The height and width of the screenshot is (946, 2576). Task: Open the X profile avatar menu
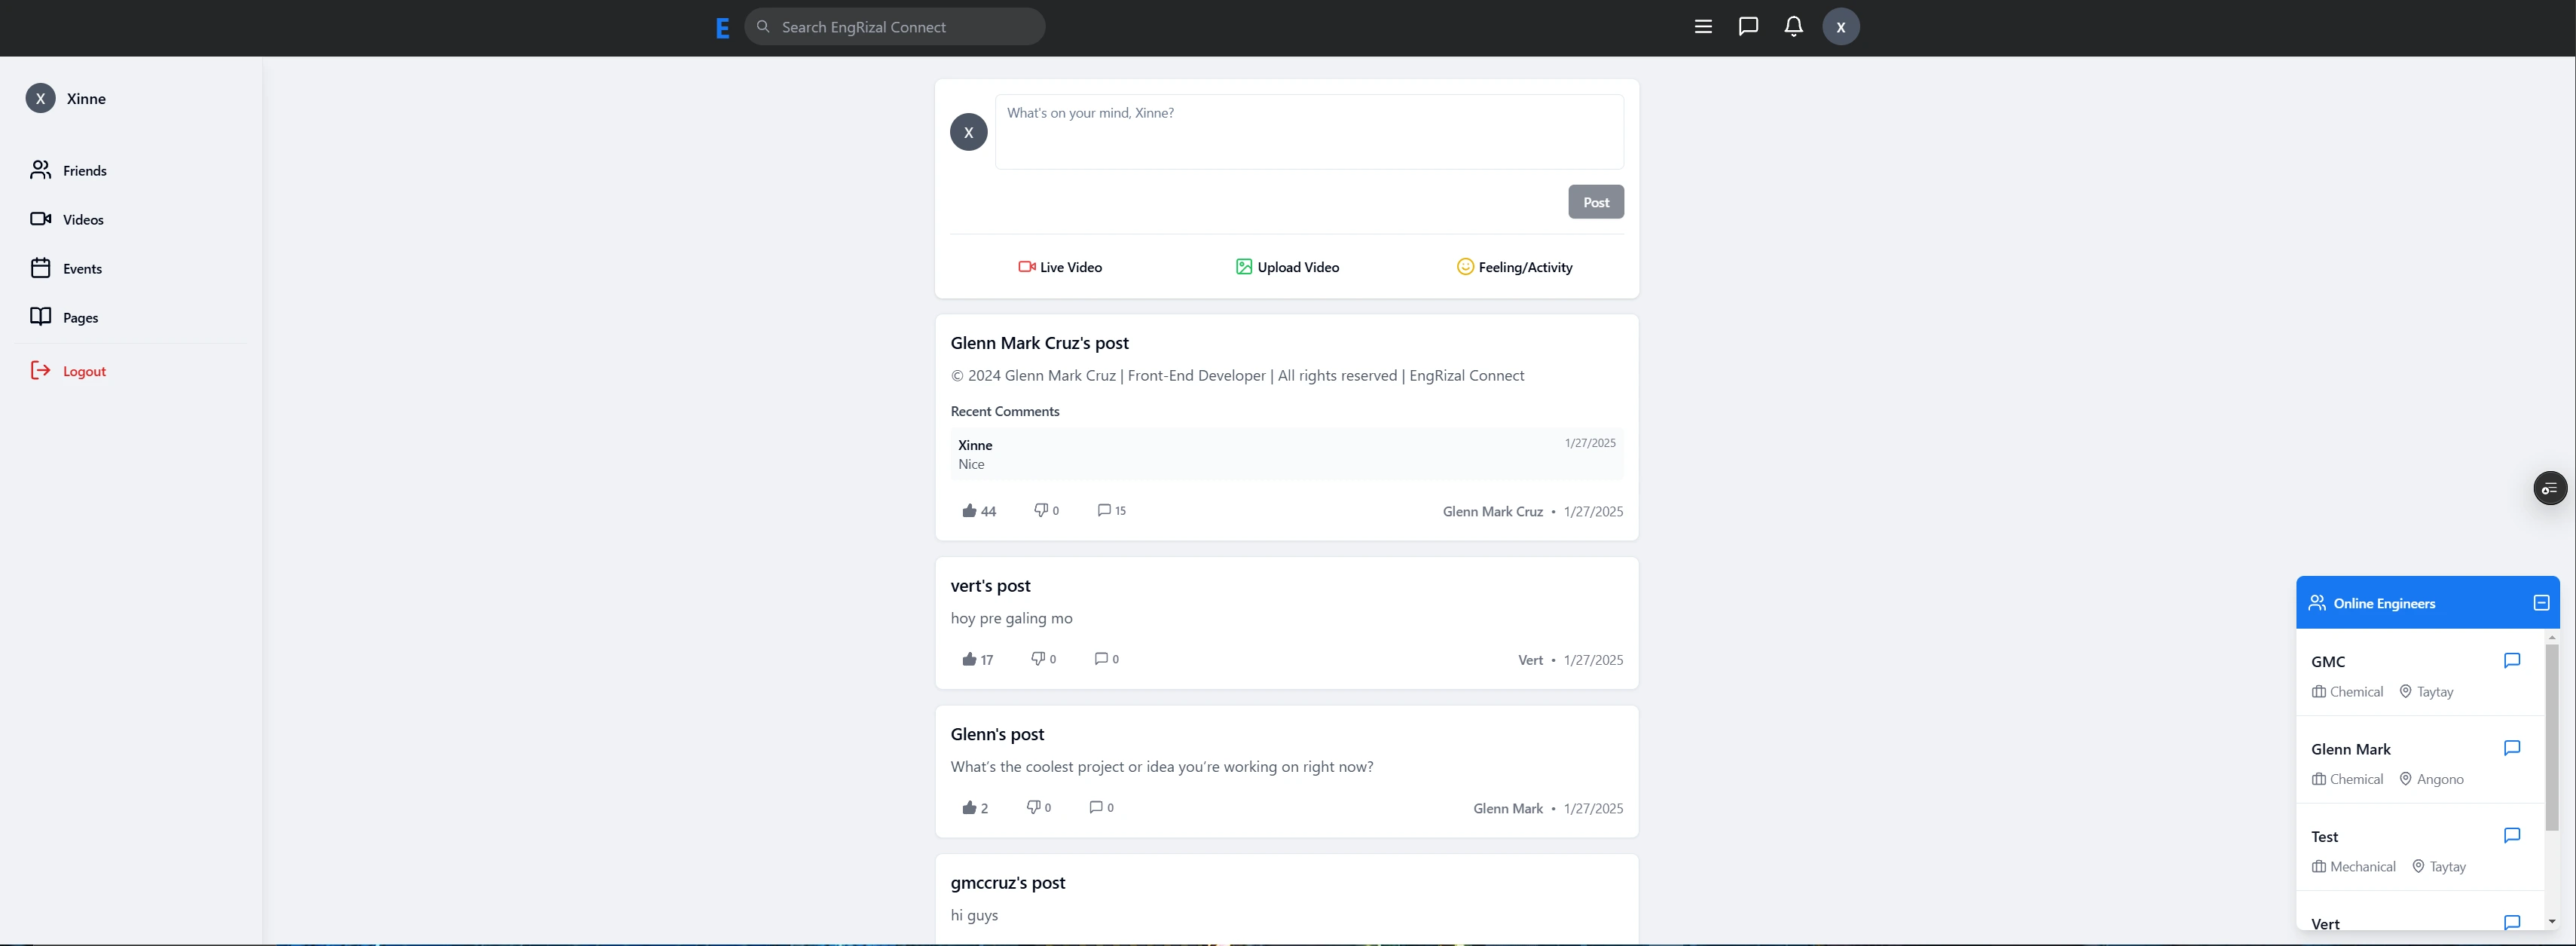(x=1840, y=27)
